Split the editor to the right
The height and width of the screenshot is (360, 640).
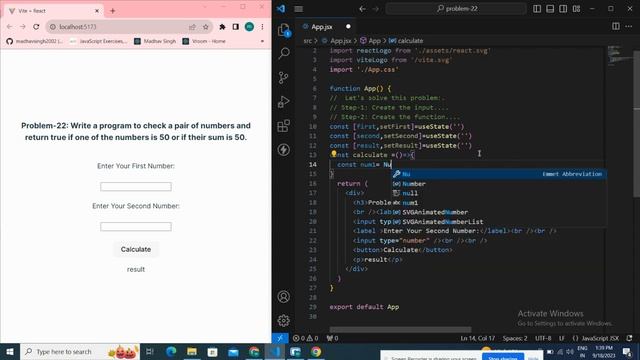[616, 27]
